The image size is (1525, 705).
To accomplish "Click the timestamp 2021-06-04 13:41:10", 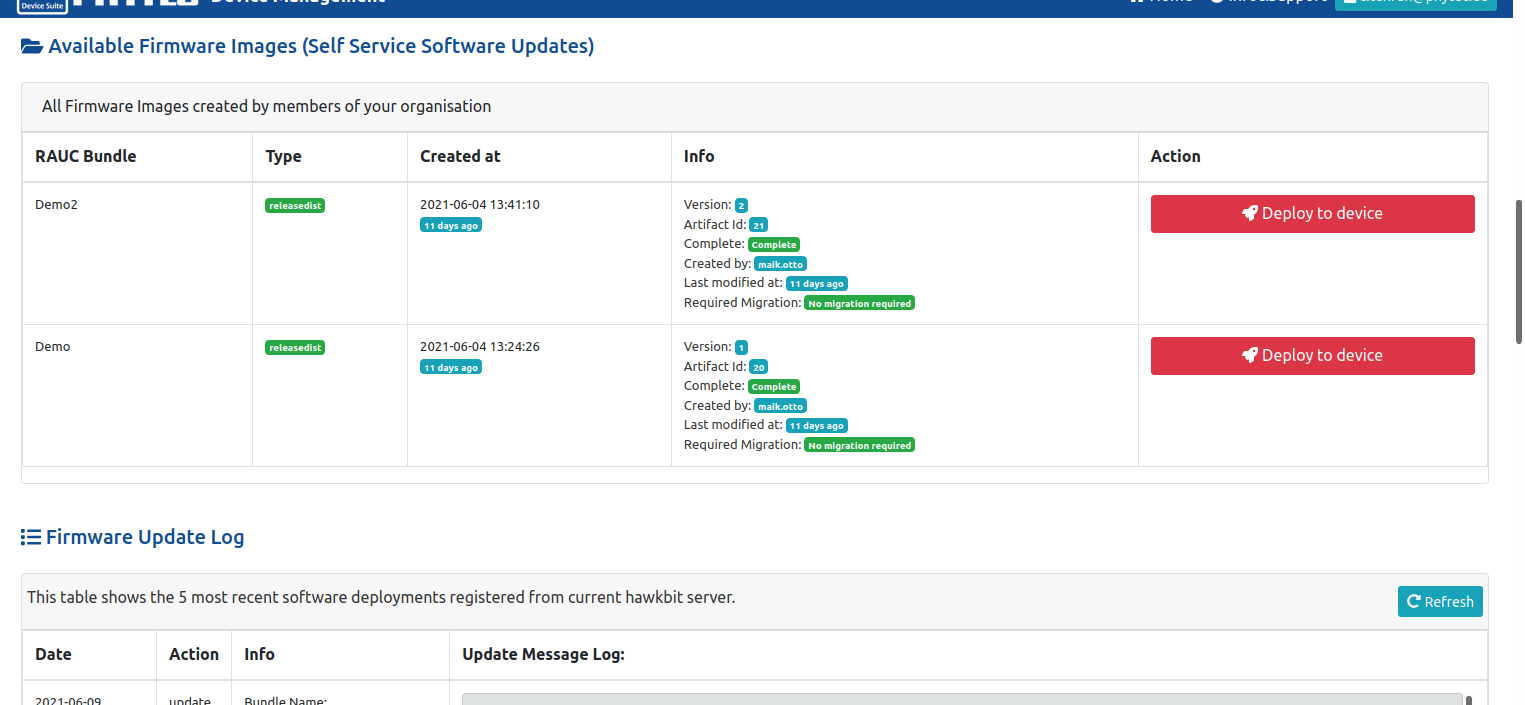I will point(480,205).
